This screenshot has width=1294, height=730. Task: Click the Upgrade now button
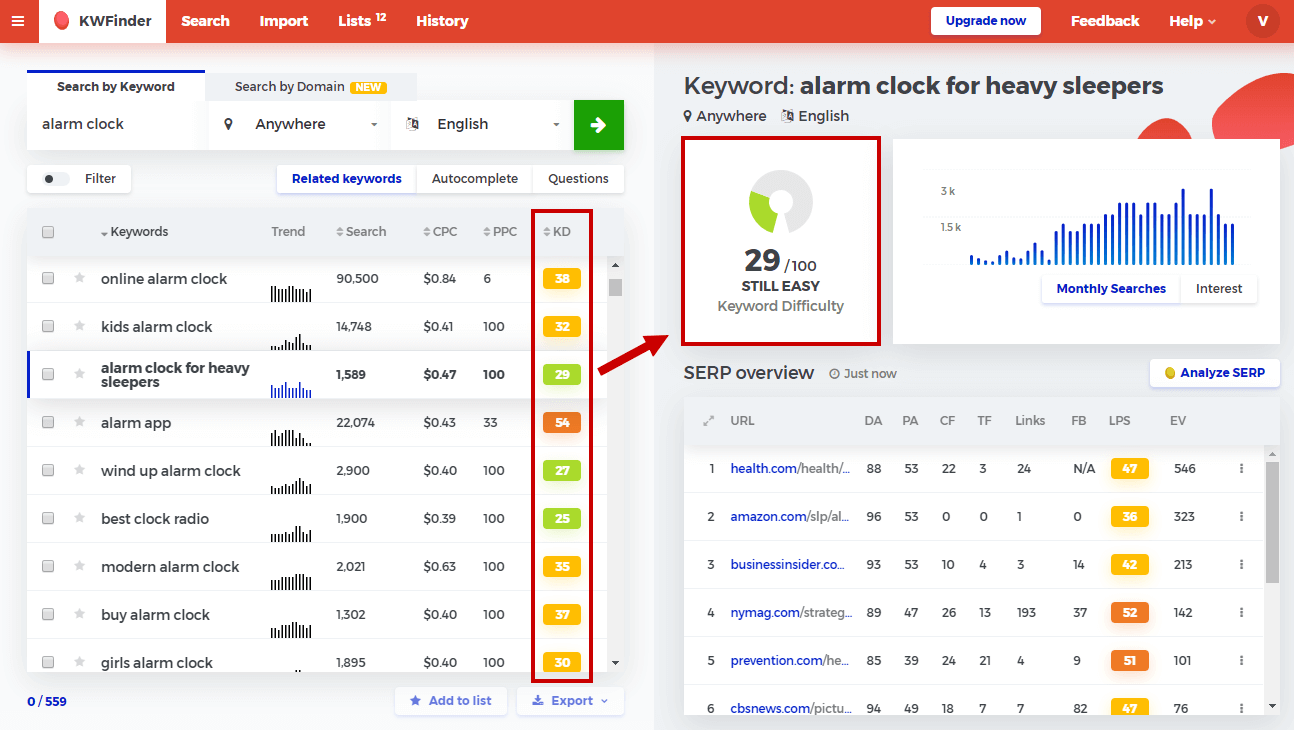point(986,21)
